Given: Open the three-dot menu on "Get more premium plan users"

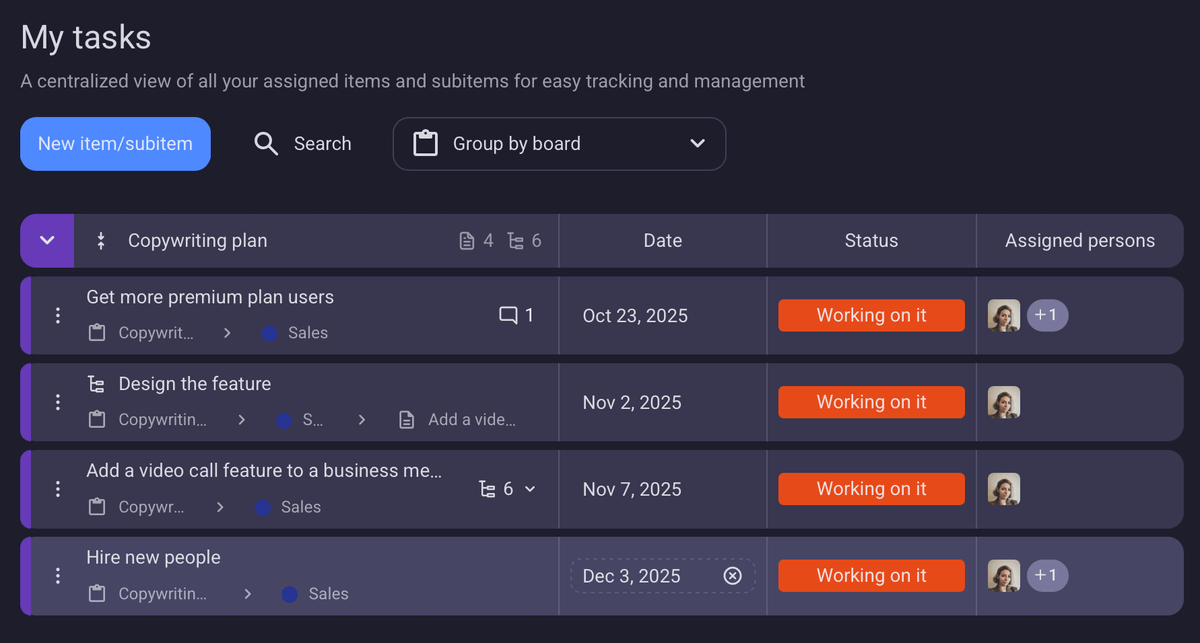Looking at the screenshot, I should 57,315.
